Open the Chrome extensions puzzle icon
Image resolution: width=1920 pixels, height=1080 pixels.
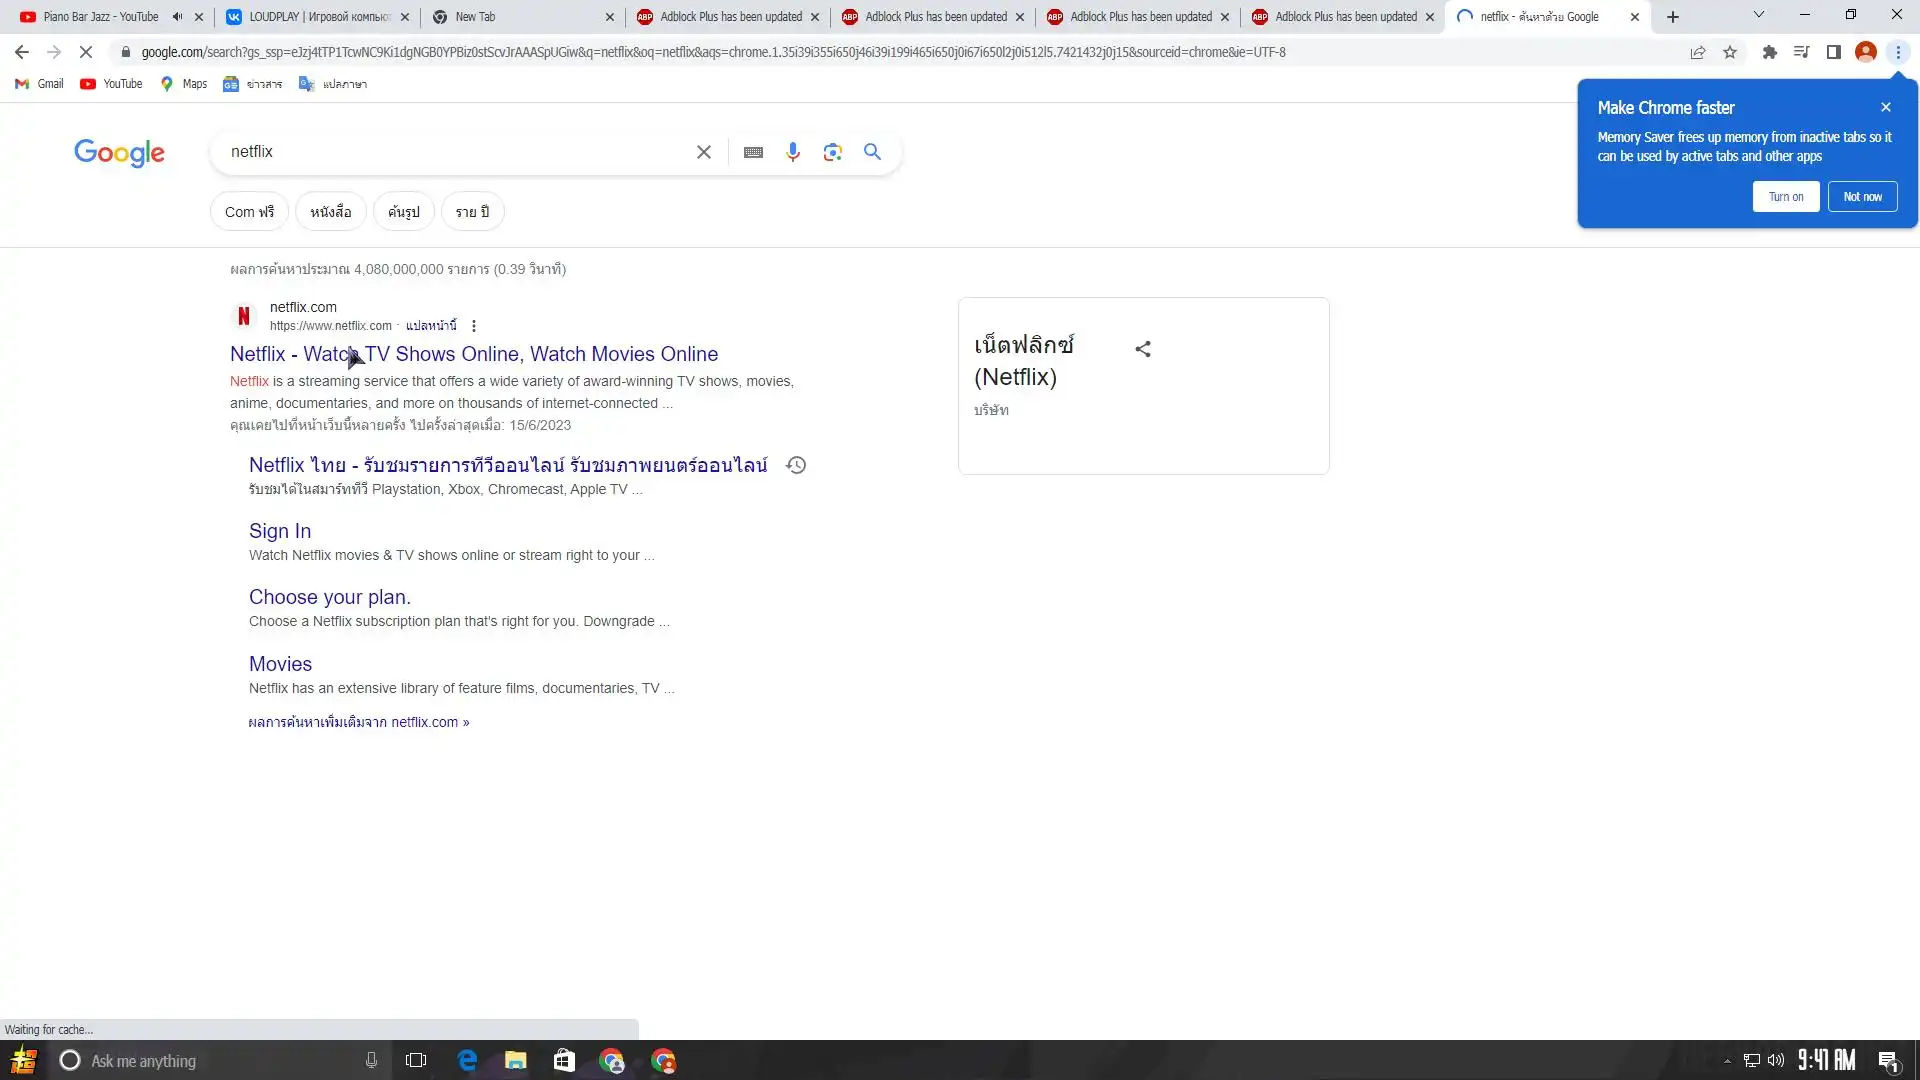pos(1769,52)
